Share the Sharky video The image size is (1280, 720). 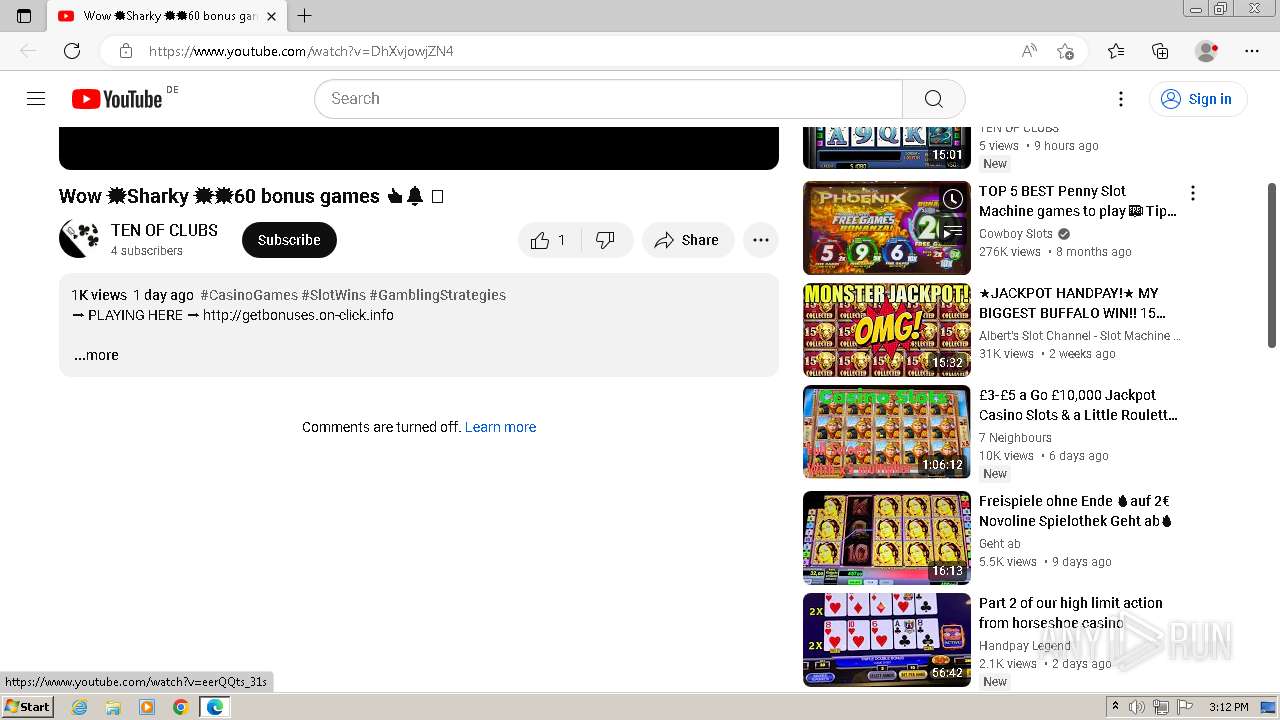tap(687, 240)
